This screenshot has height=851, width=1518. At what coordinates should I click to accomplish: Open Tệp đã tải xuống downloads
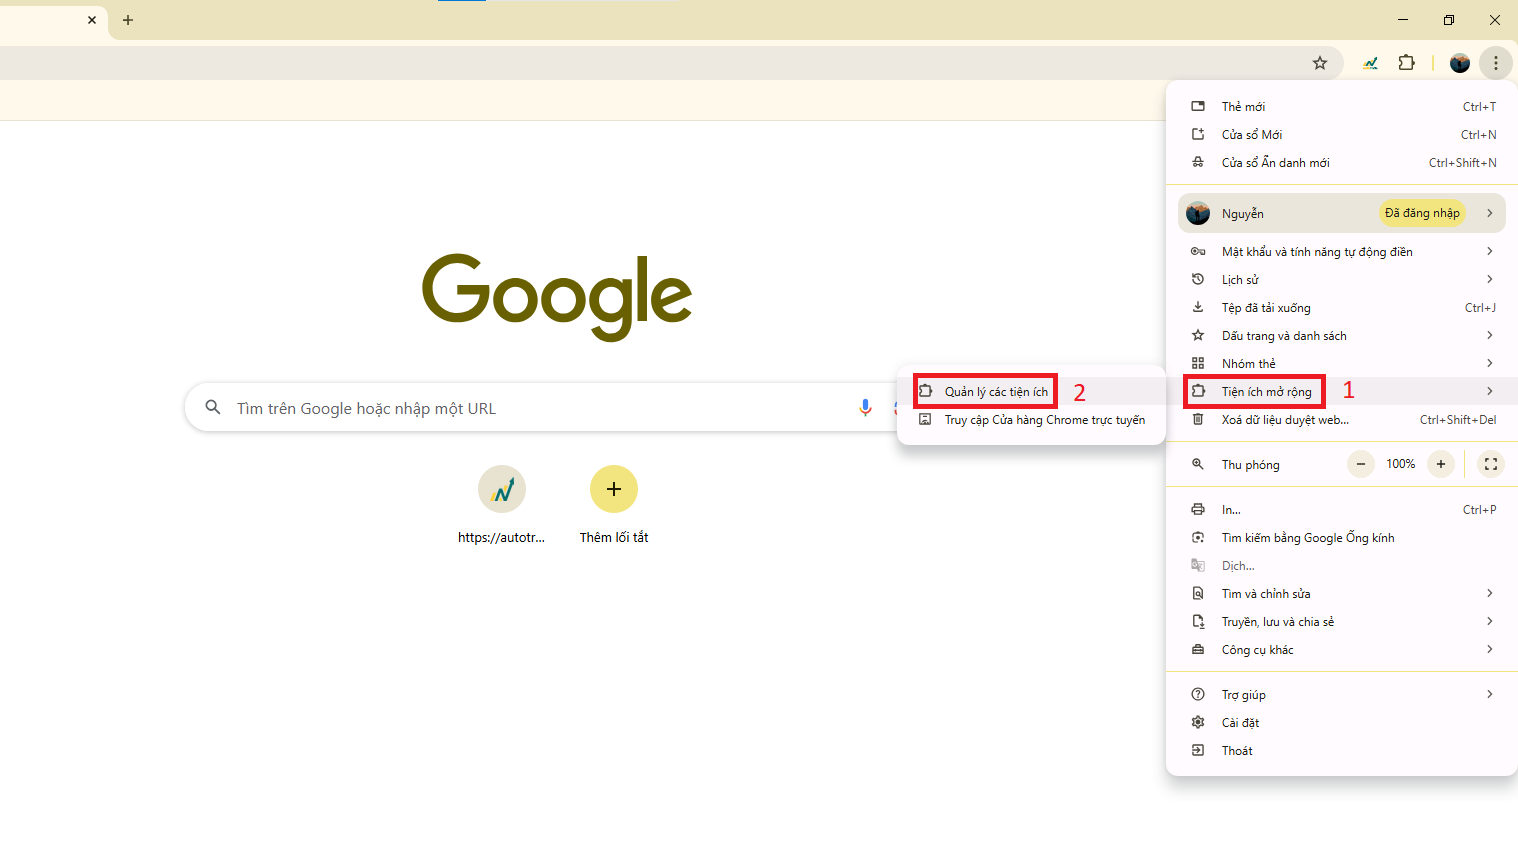[1342, 308]
